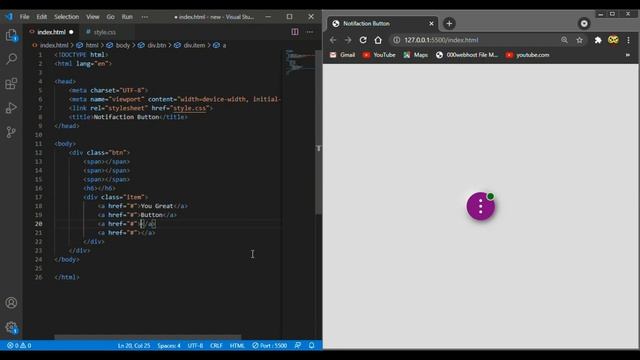Viewport: 640px width, 360px height.
Task: Open editor More Actions ellipsis
Action: (310, 32)
